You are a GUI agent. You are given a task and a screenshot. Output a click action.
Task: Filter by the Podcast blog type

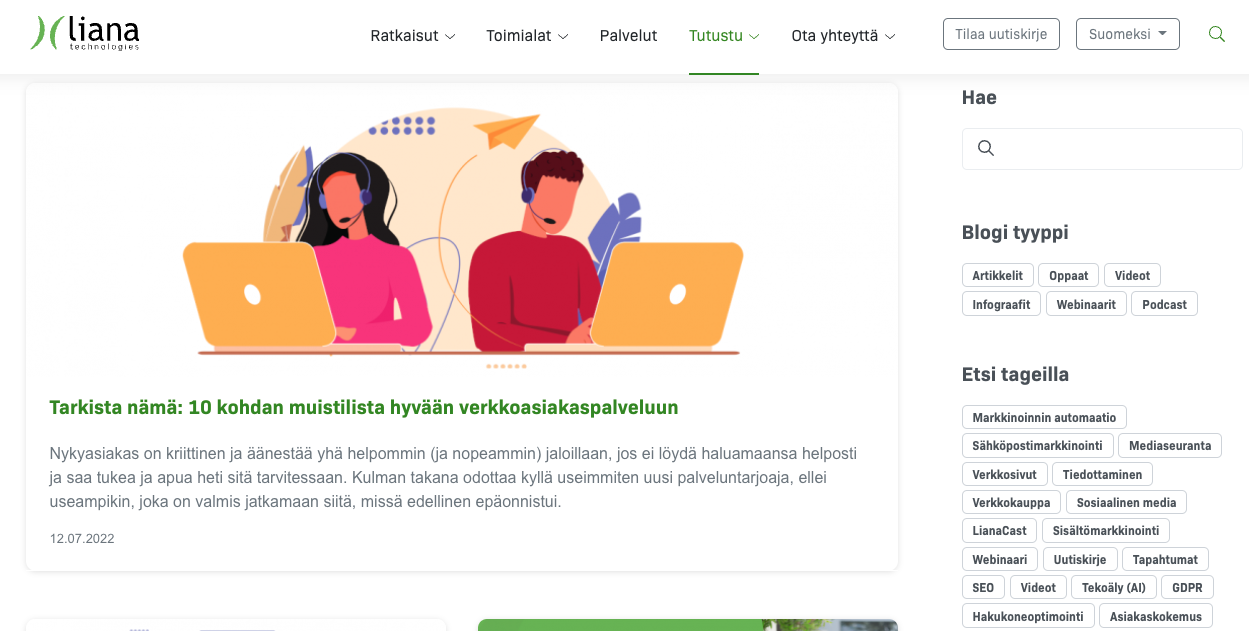tap(1164, 304)
